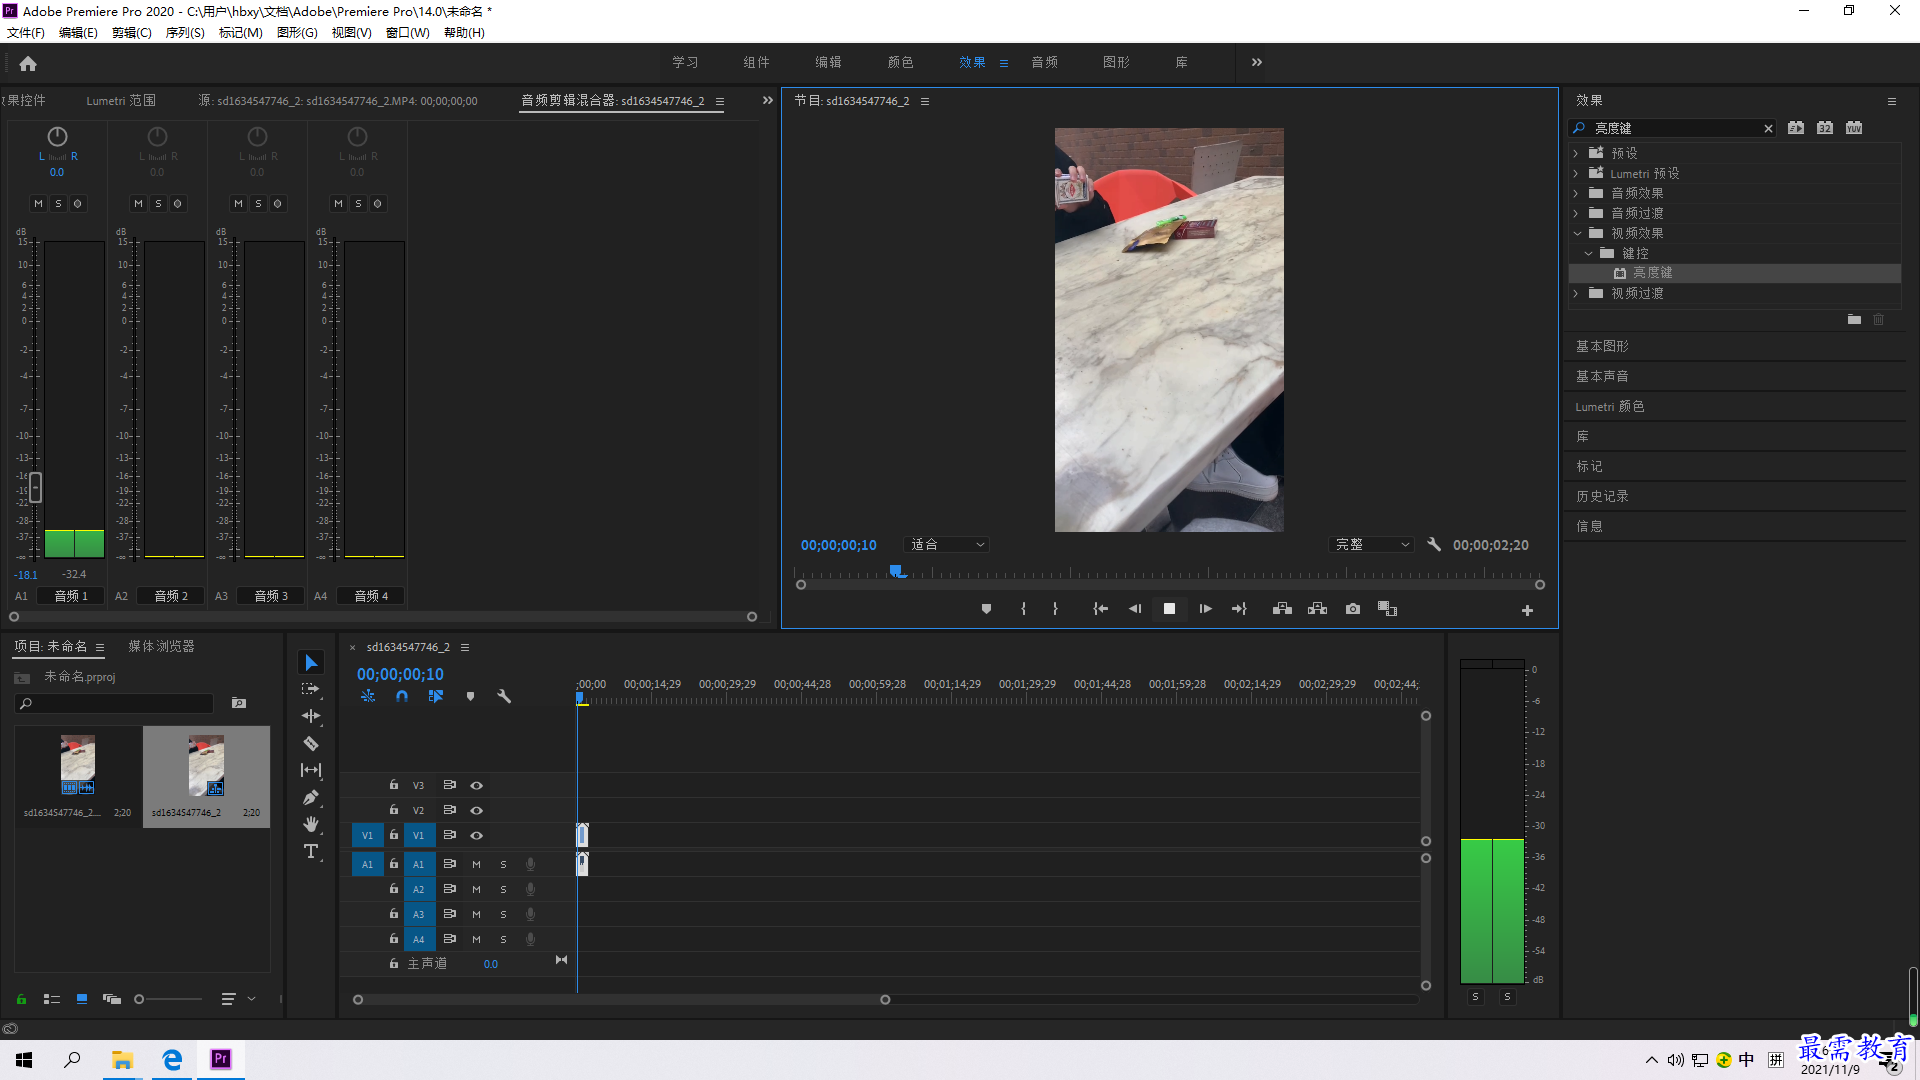Expand Lumetri 预设 folder
The width and height of the screenshot is (1920, 1080).
1576,173
